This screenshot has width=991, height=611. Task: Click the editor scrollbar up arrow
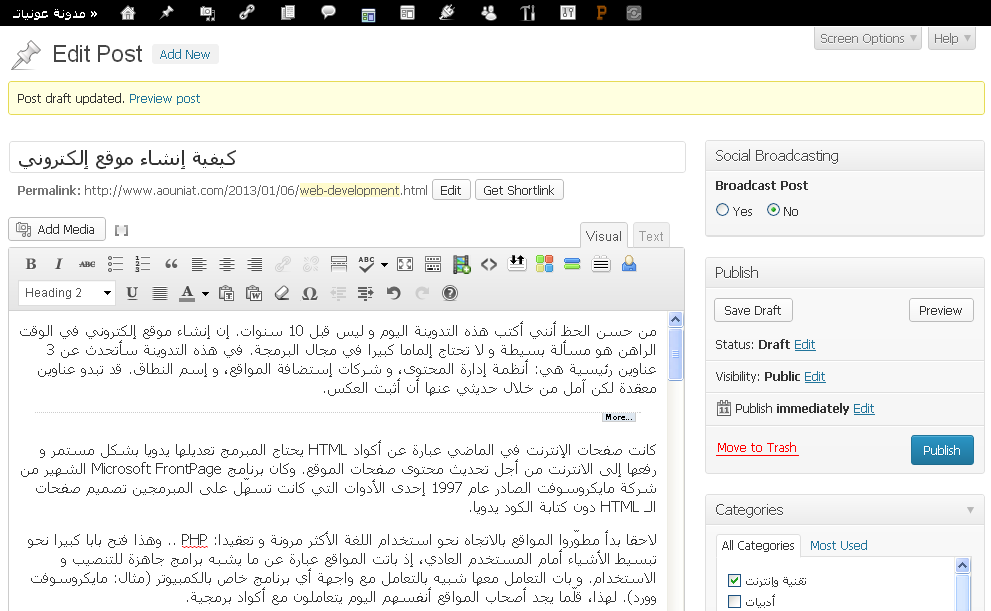click(675, 320)
